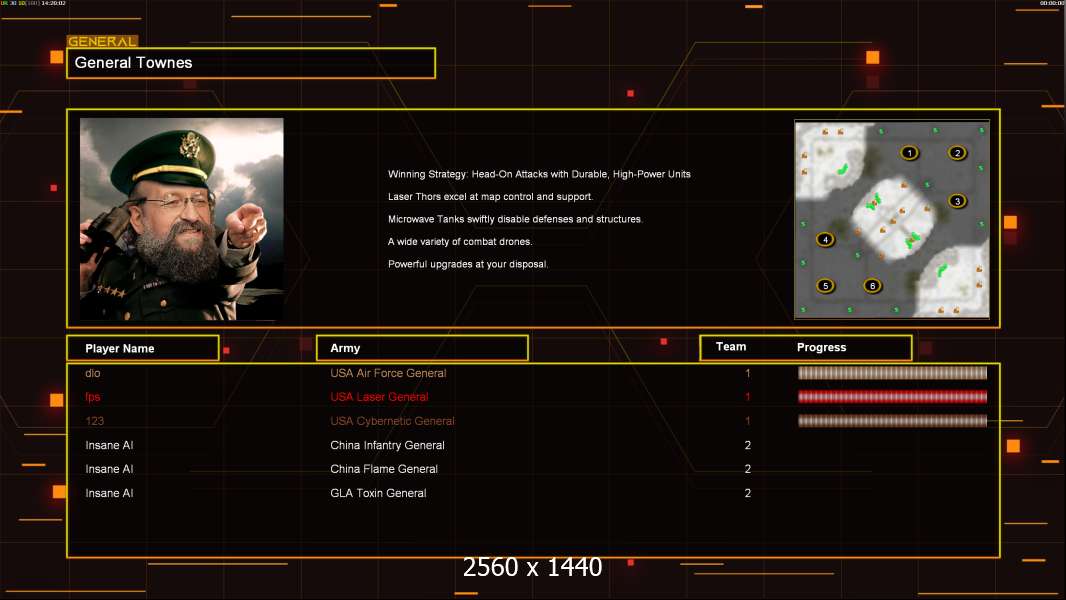Click start position marker 1 on minimap
The width and height of the screenshot is (1066, 600).
tap(910, 153)
